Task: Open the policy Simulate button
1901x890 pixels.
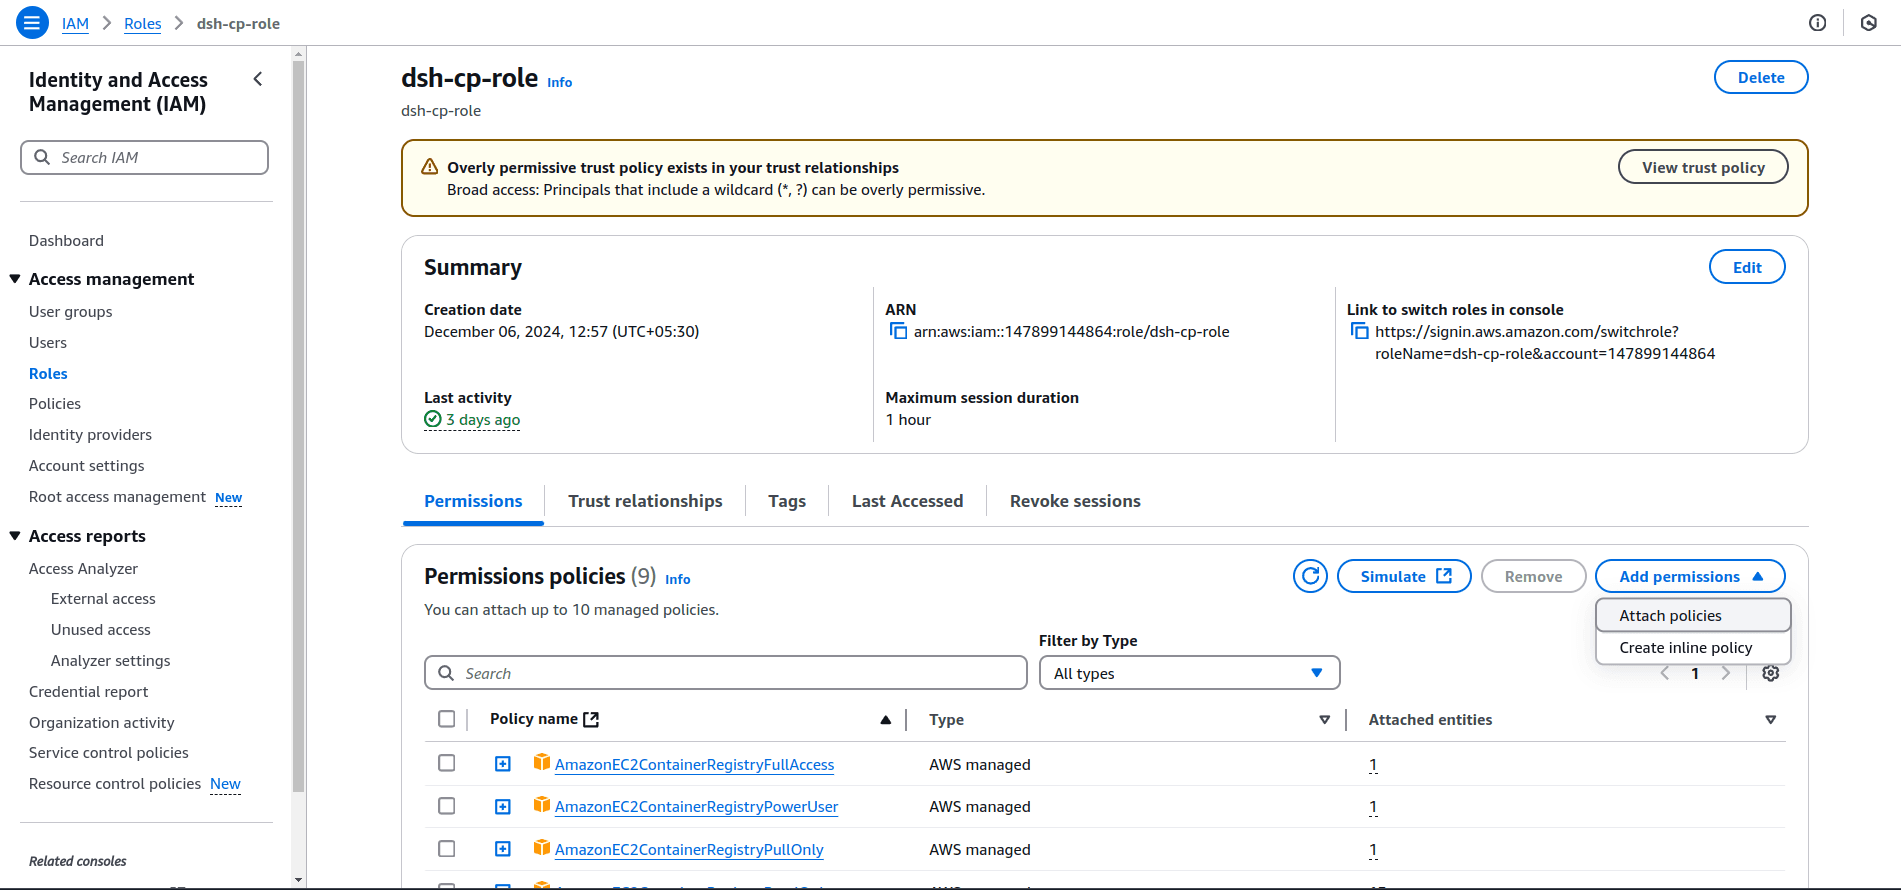Action: pos(1404,576)
